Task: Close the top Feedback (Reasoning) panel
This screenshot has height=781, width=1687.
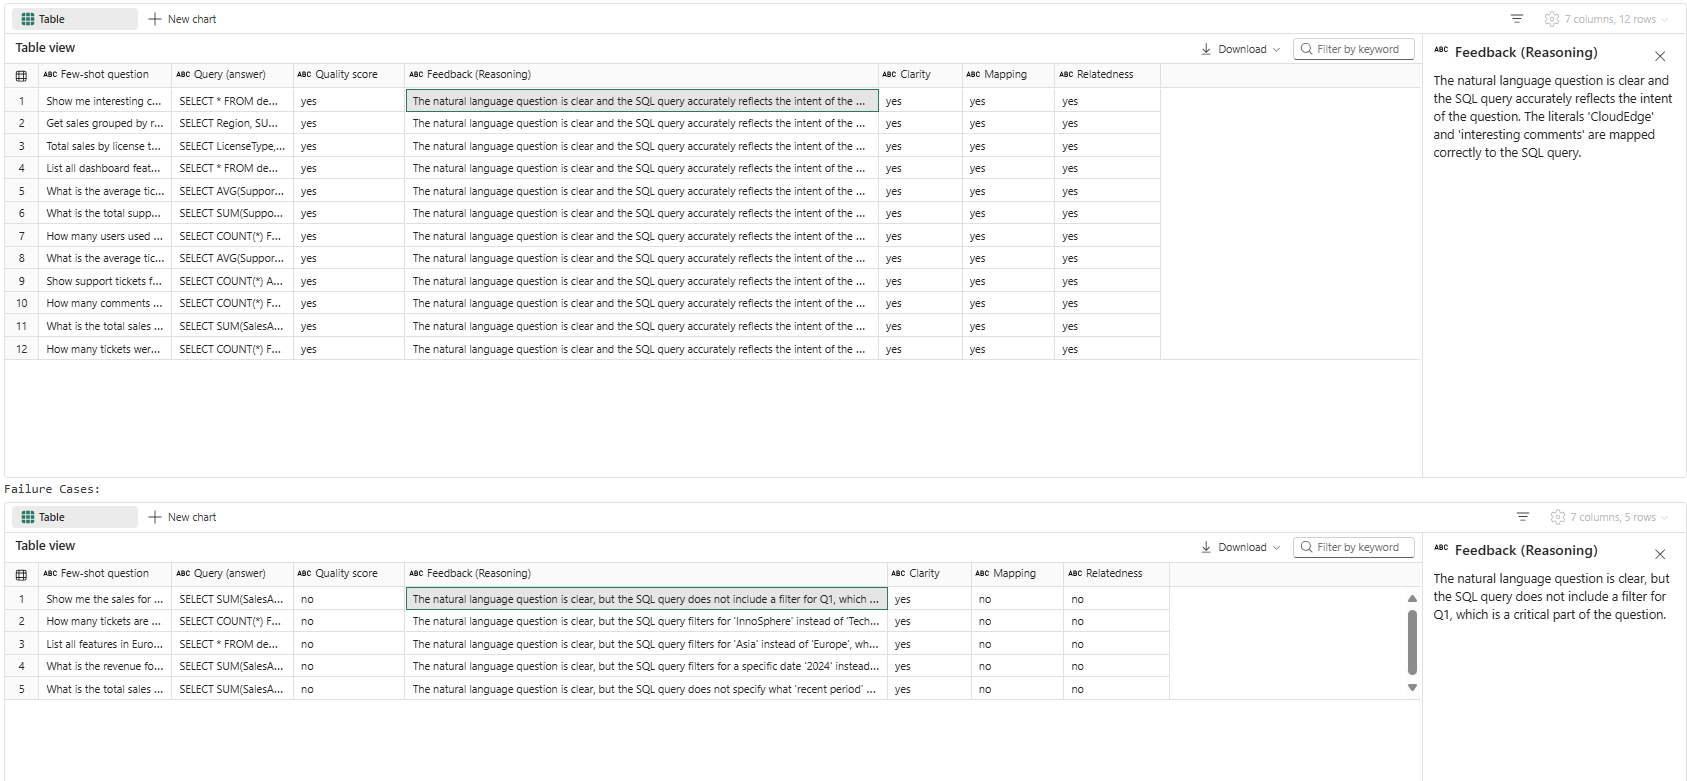Action: 1660,56
